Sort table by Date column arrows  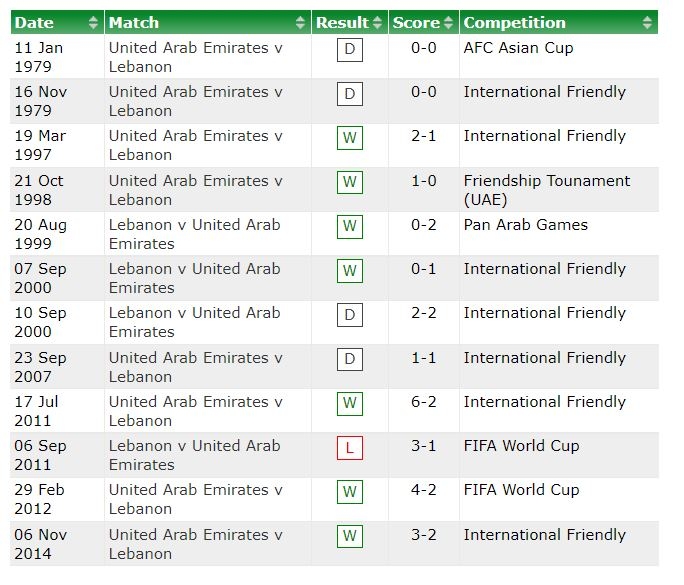coord(93,23)
